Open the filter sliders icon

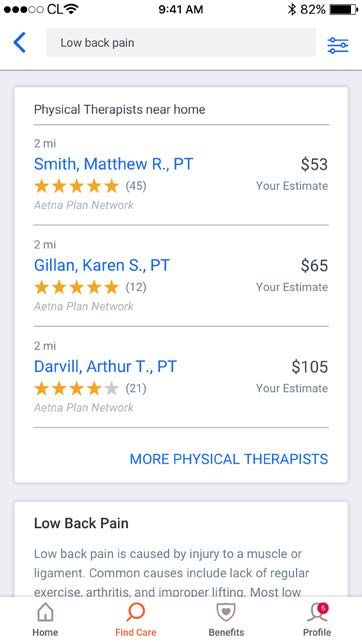[x=338, y=45]
